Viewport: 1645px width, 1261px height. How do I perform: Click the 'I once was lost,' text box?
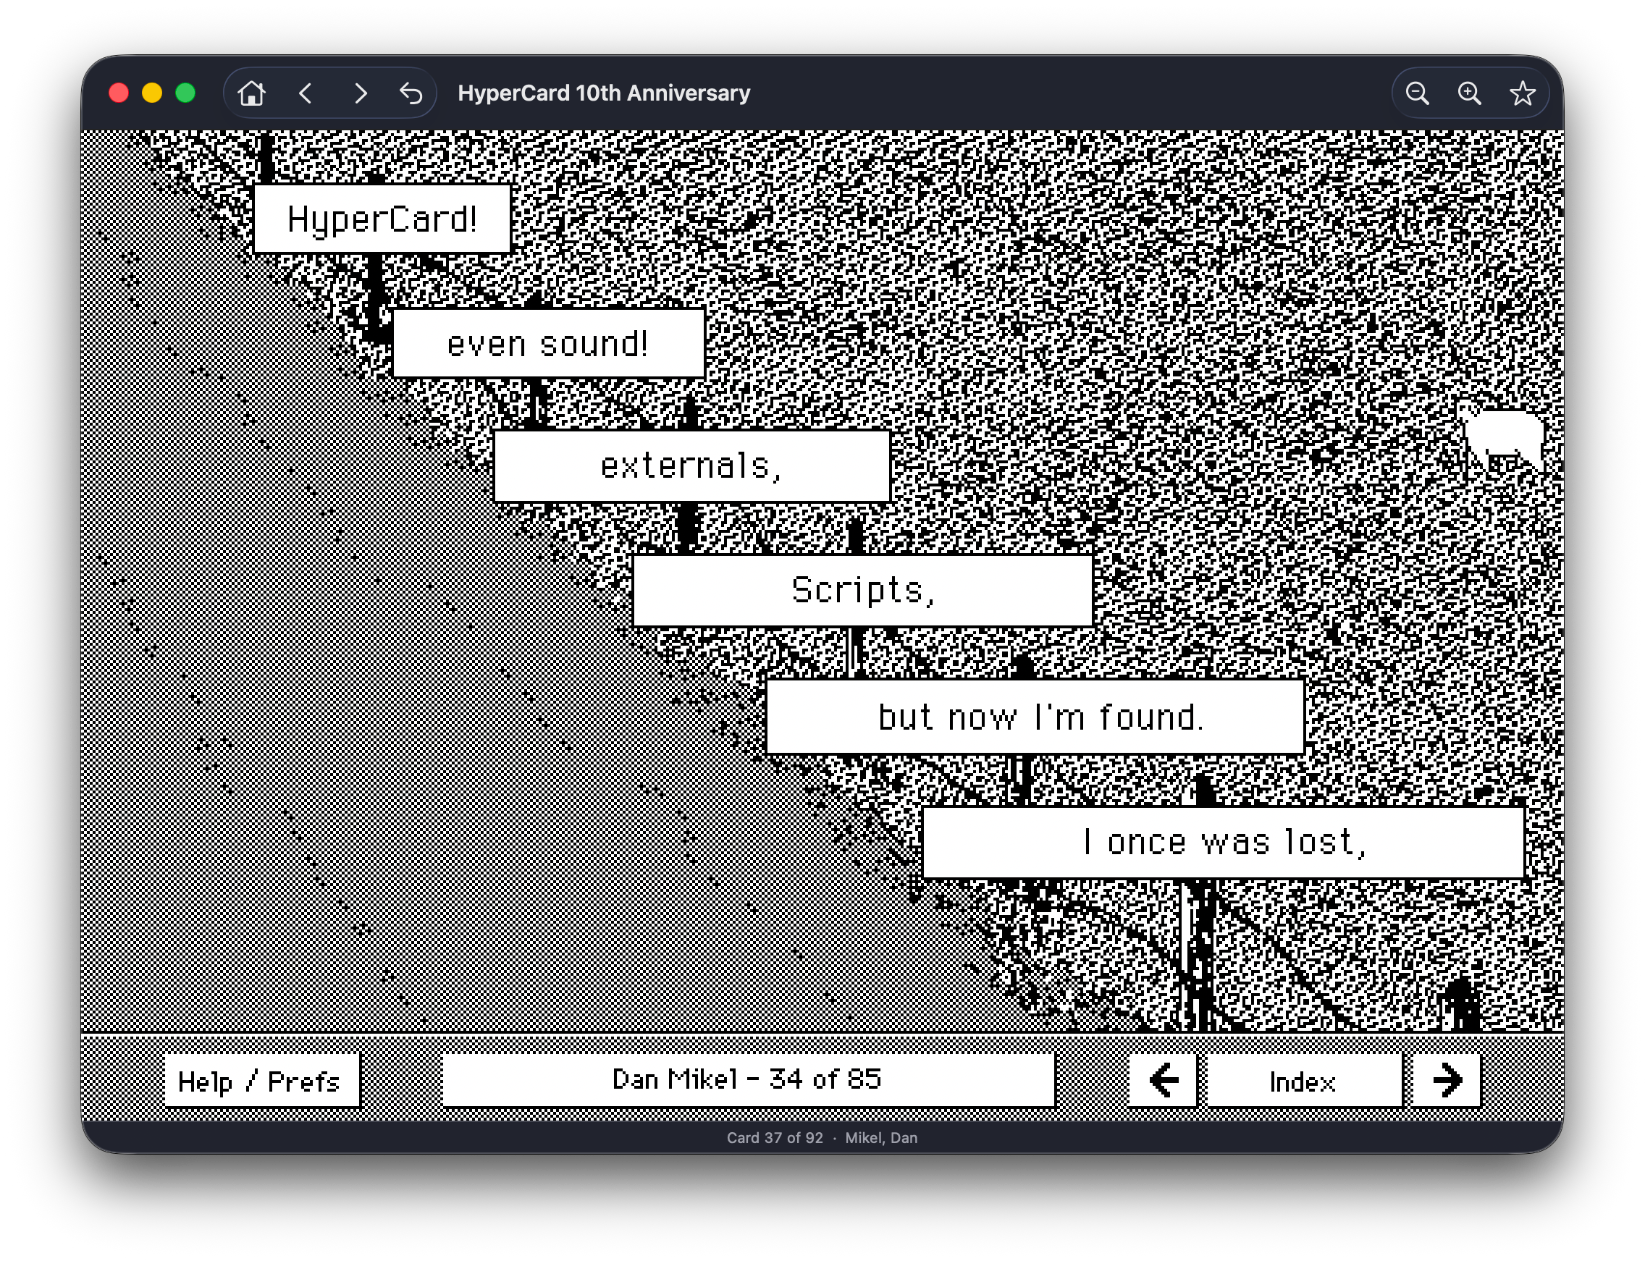pos(1223,843)
